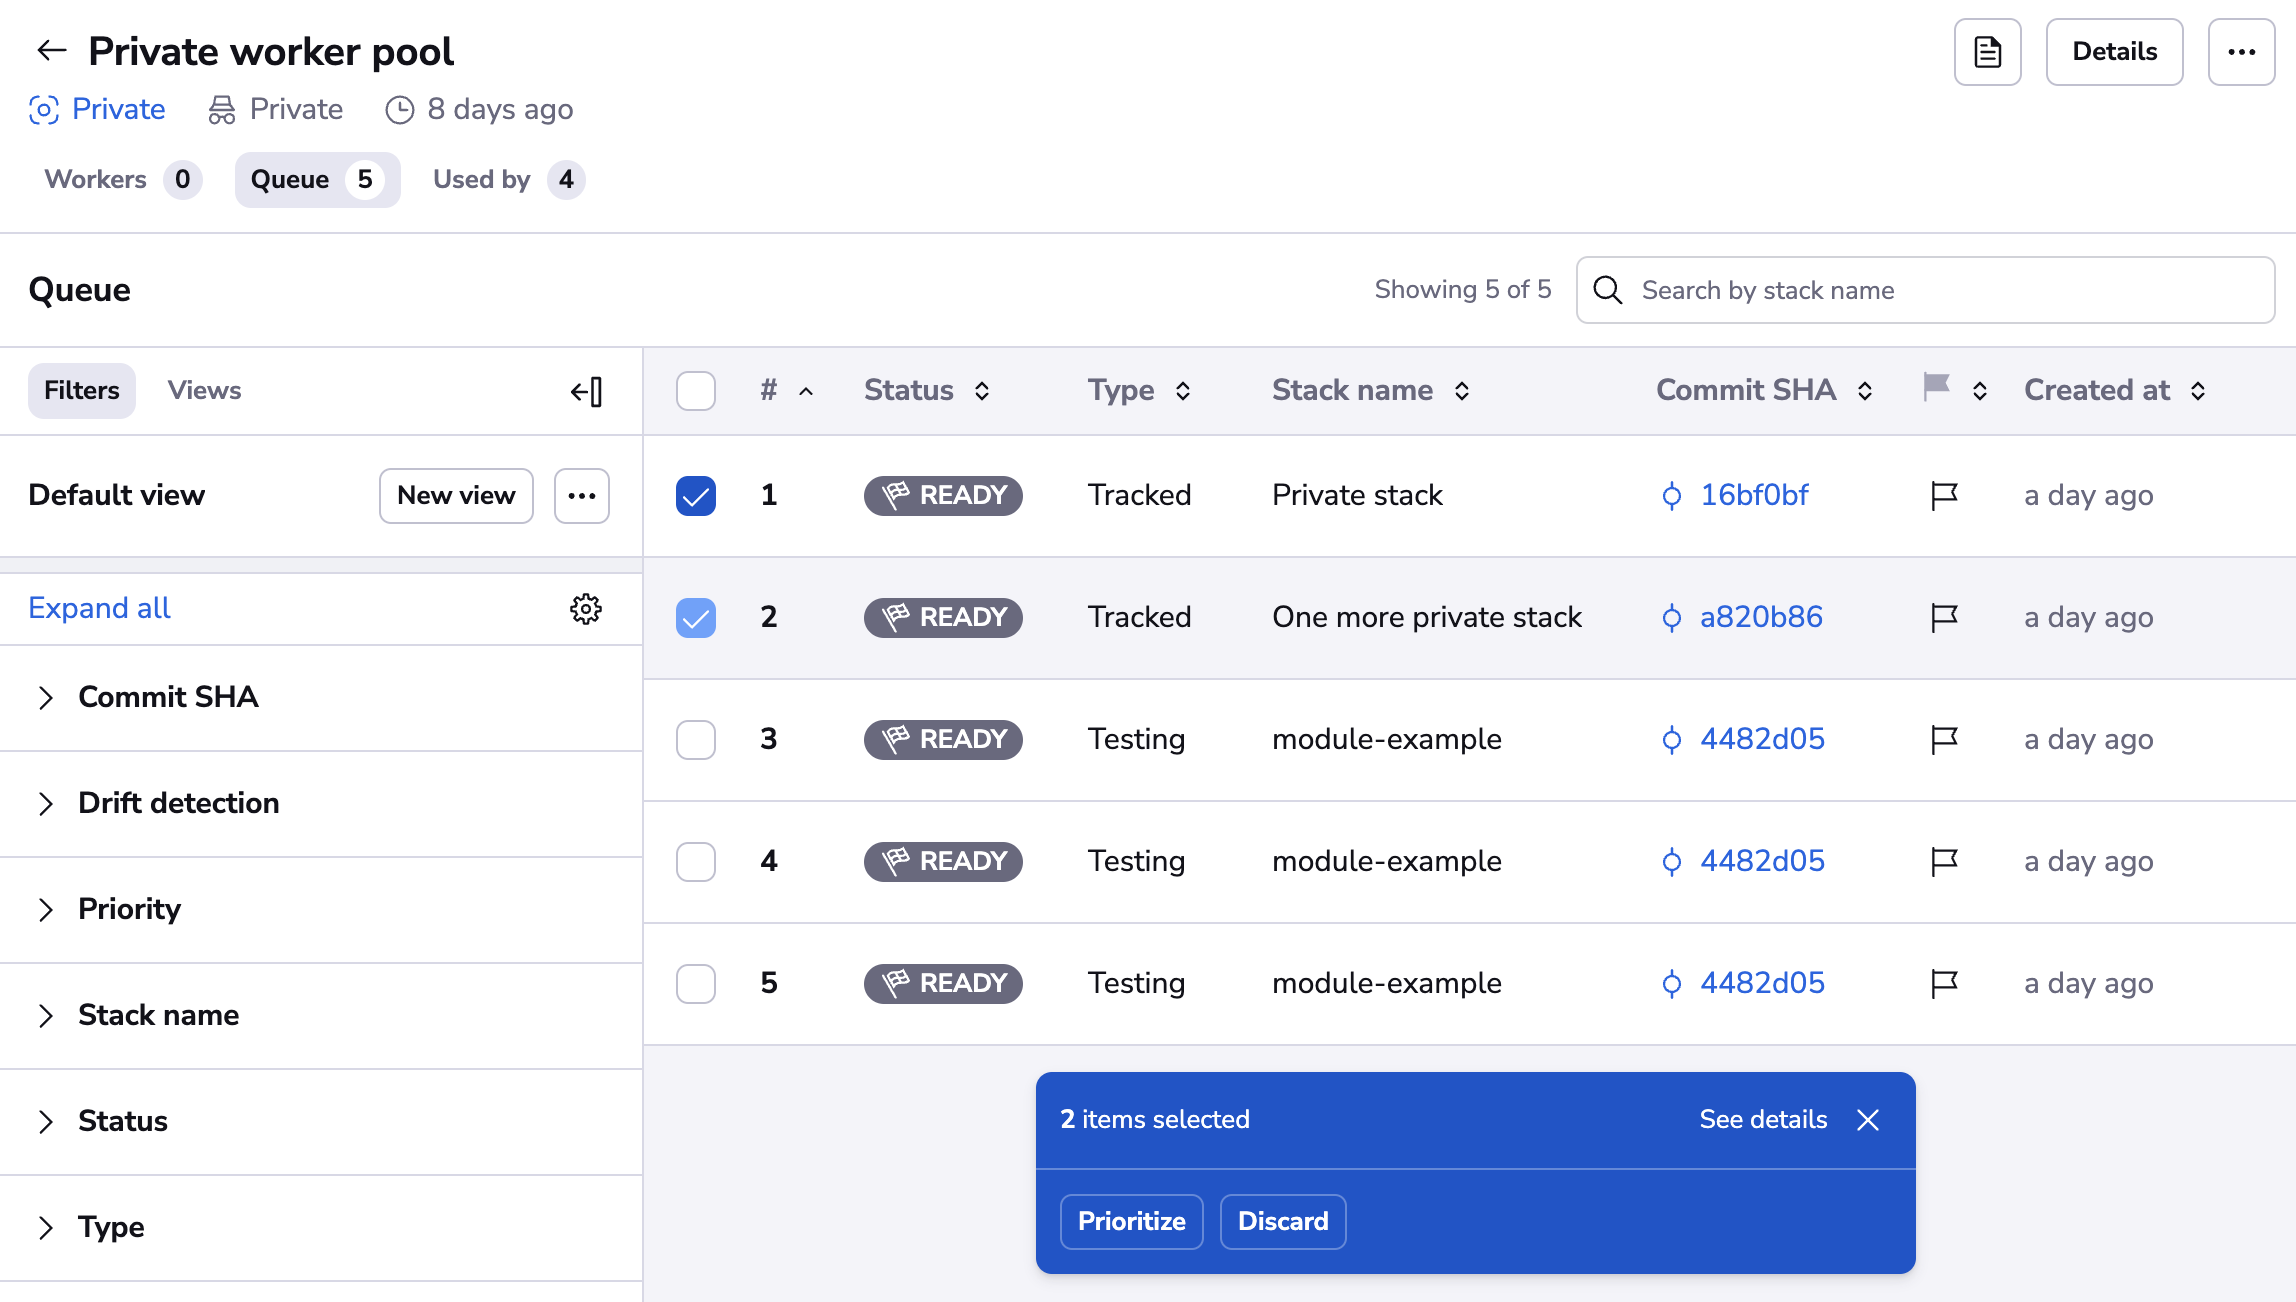Expand the Commit SHA filter section
This screenshot has height=1302, width=2296.
[46, 697]
